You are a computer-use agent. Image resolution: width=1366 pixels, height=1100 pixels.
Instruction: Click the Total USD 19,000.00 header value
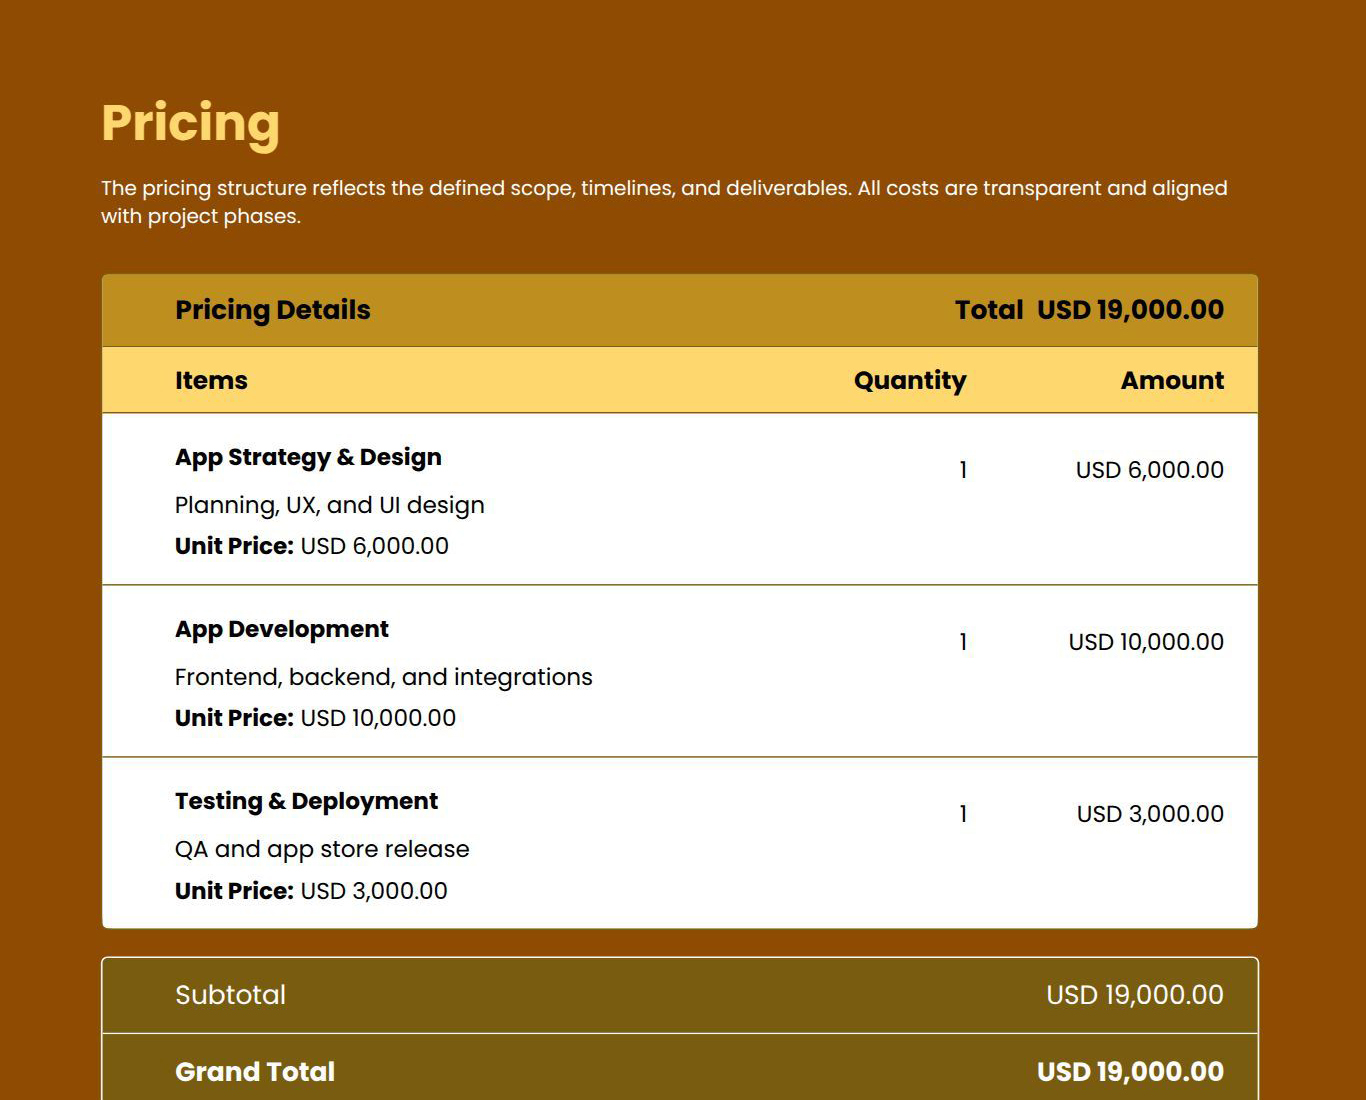tap(1088, 310)
